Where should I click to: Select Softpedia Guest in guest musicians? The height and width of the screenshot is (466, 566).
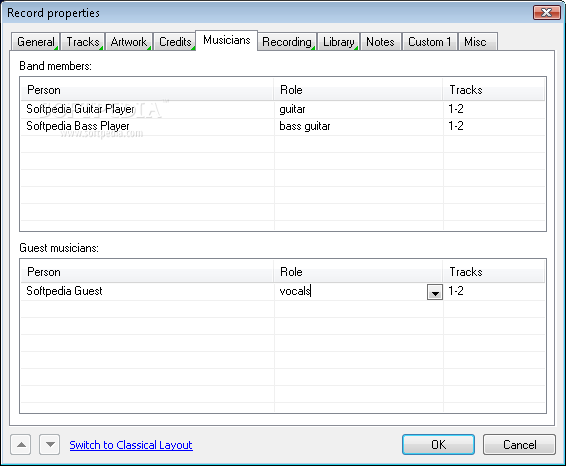point(64,291)
